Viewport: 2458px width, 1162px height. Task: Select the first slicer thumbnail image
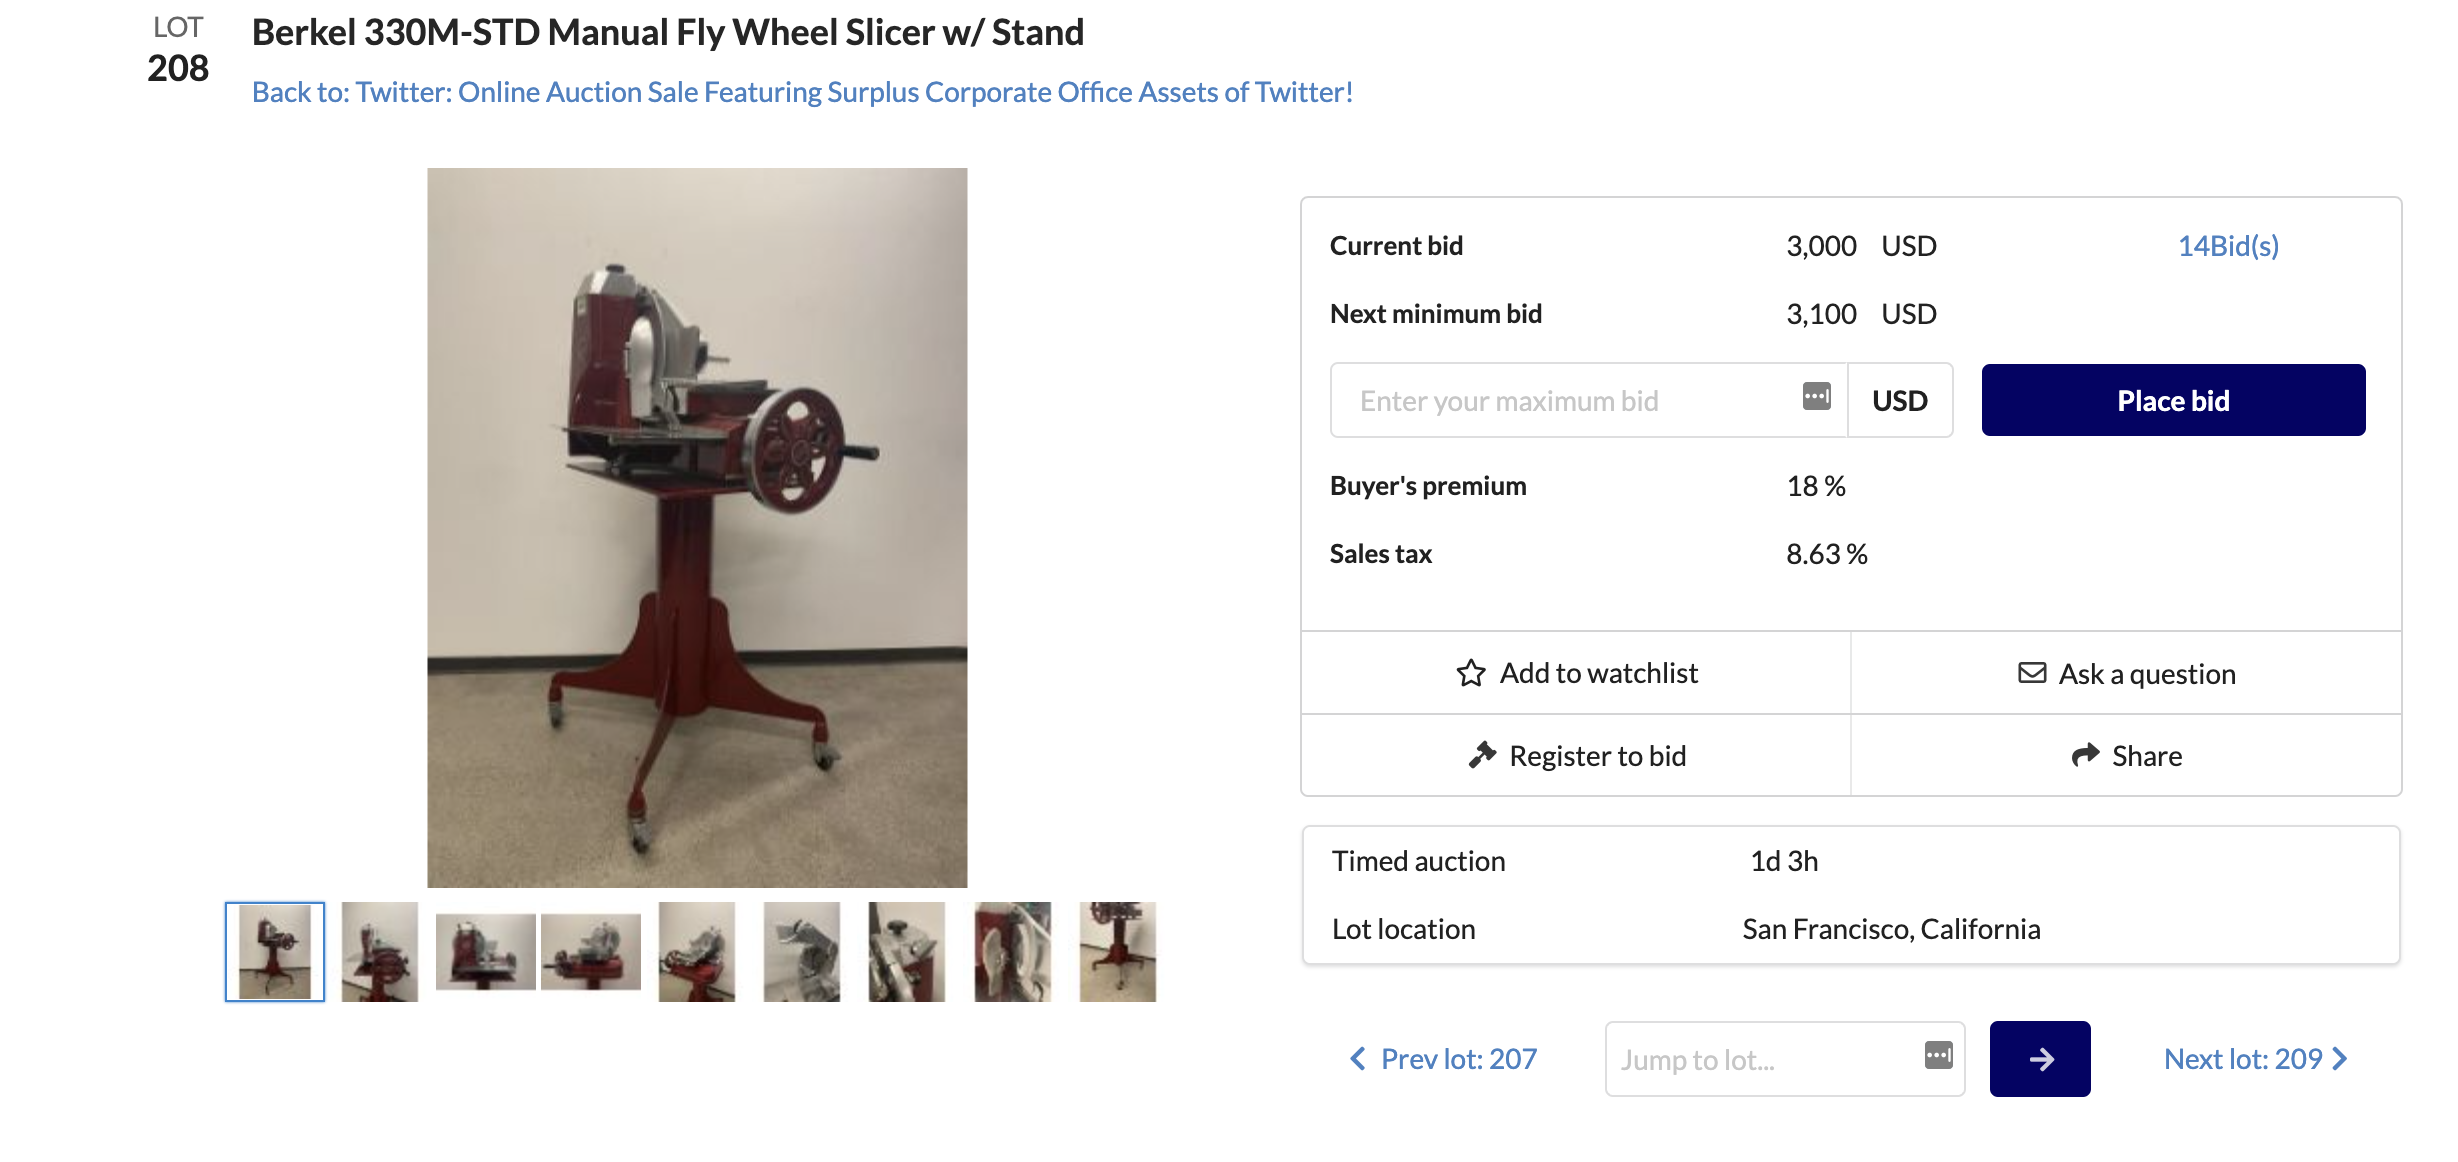[275, 952]
